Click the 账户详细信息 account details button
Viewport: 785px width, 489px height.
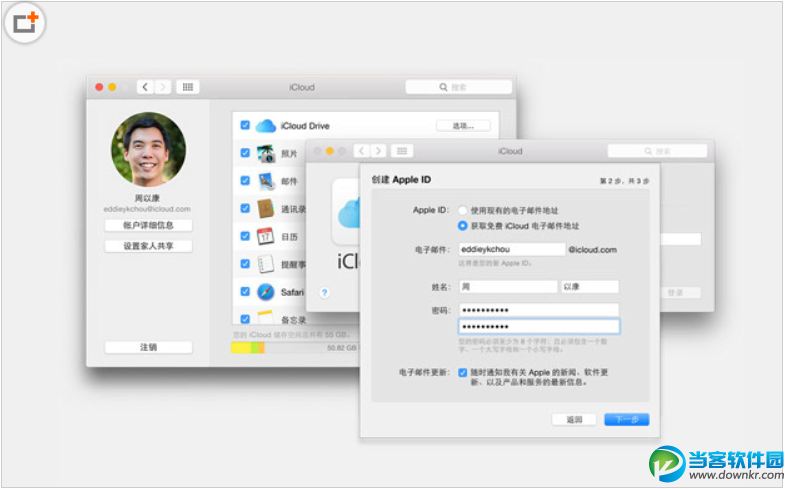click(x=148, y=226)
